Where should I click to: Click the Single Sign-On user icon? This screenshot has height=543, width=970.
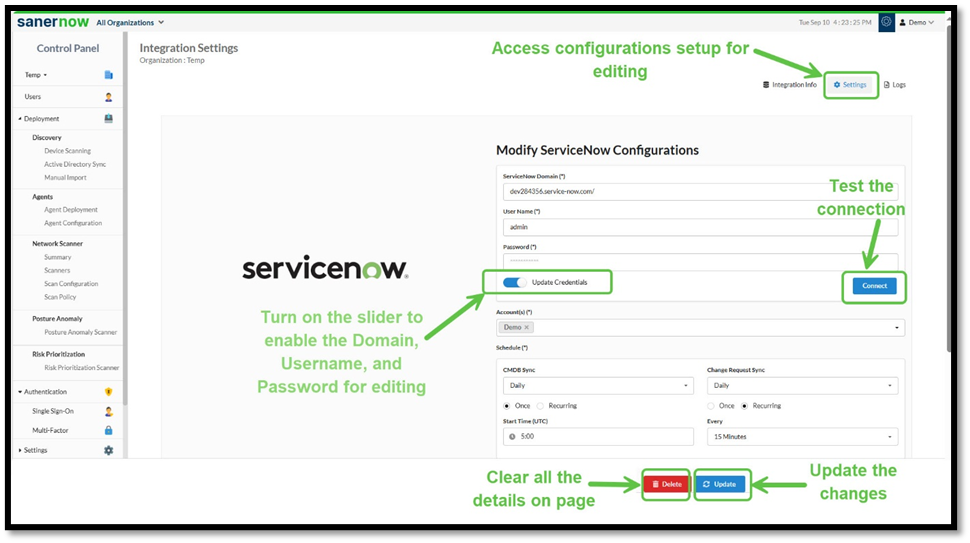pos(108,411)
